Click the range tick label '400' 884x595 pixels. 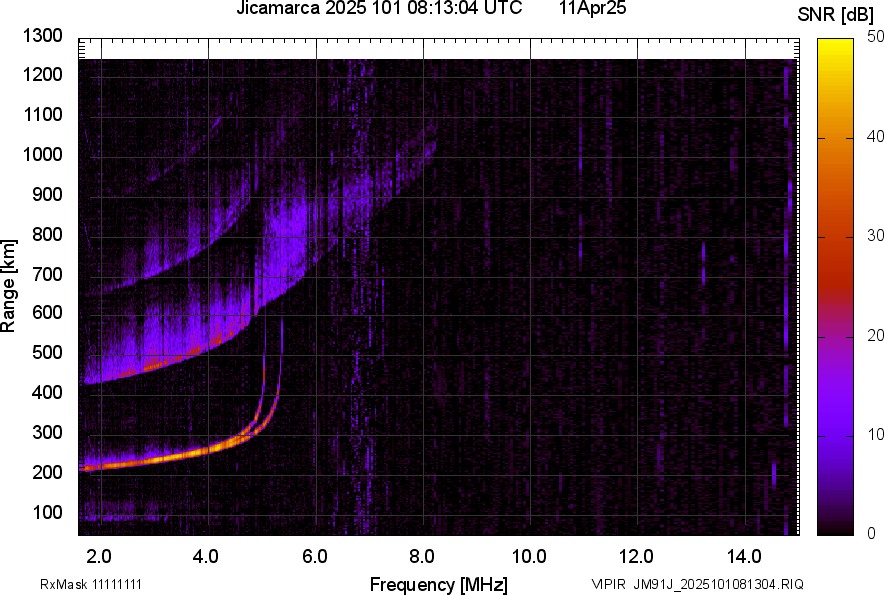(x=47, y=392)
